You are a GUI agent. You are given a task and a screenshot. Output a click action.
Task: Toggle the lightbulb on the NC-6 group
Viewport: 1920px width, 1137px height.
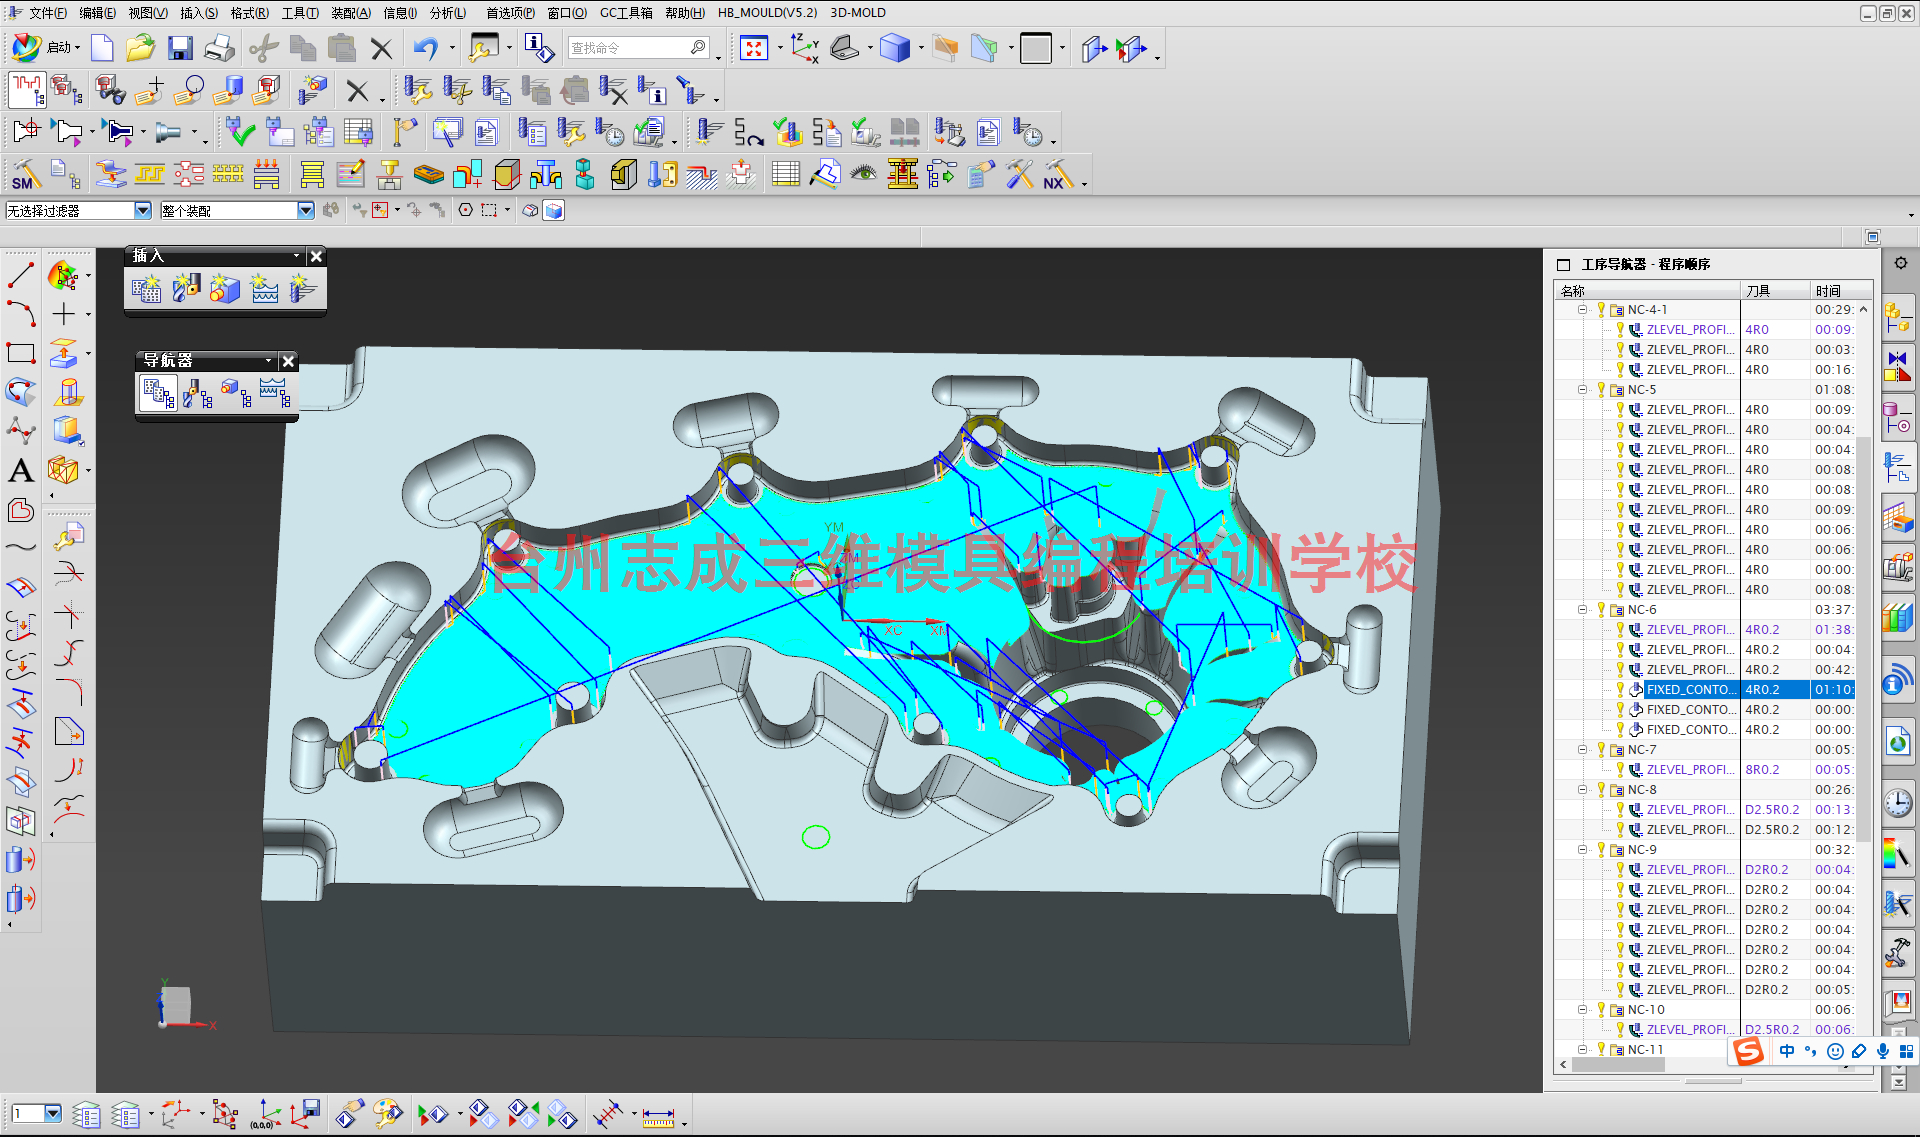(1601, 609)
